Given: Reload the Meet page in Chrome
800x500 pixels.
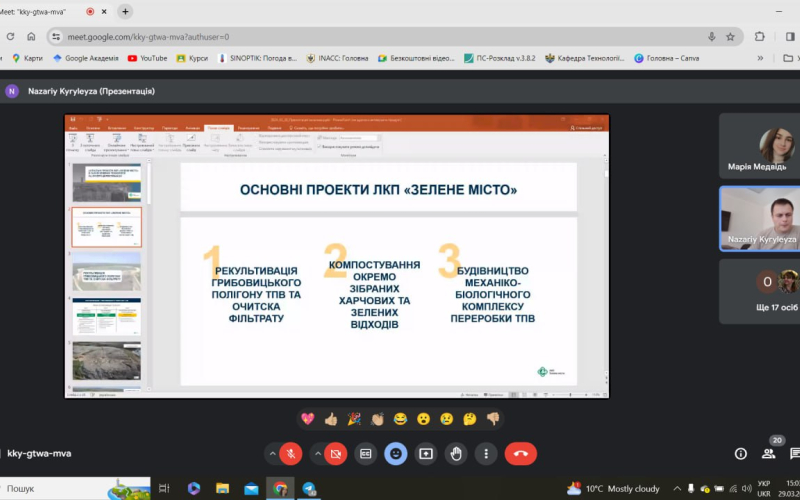Looking at the screenshot, I should (x=10, y=37).
